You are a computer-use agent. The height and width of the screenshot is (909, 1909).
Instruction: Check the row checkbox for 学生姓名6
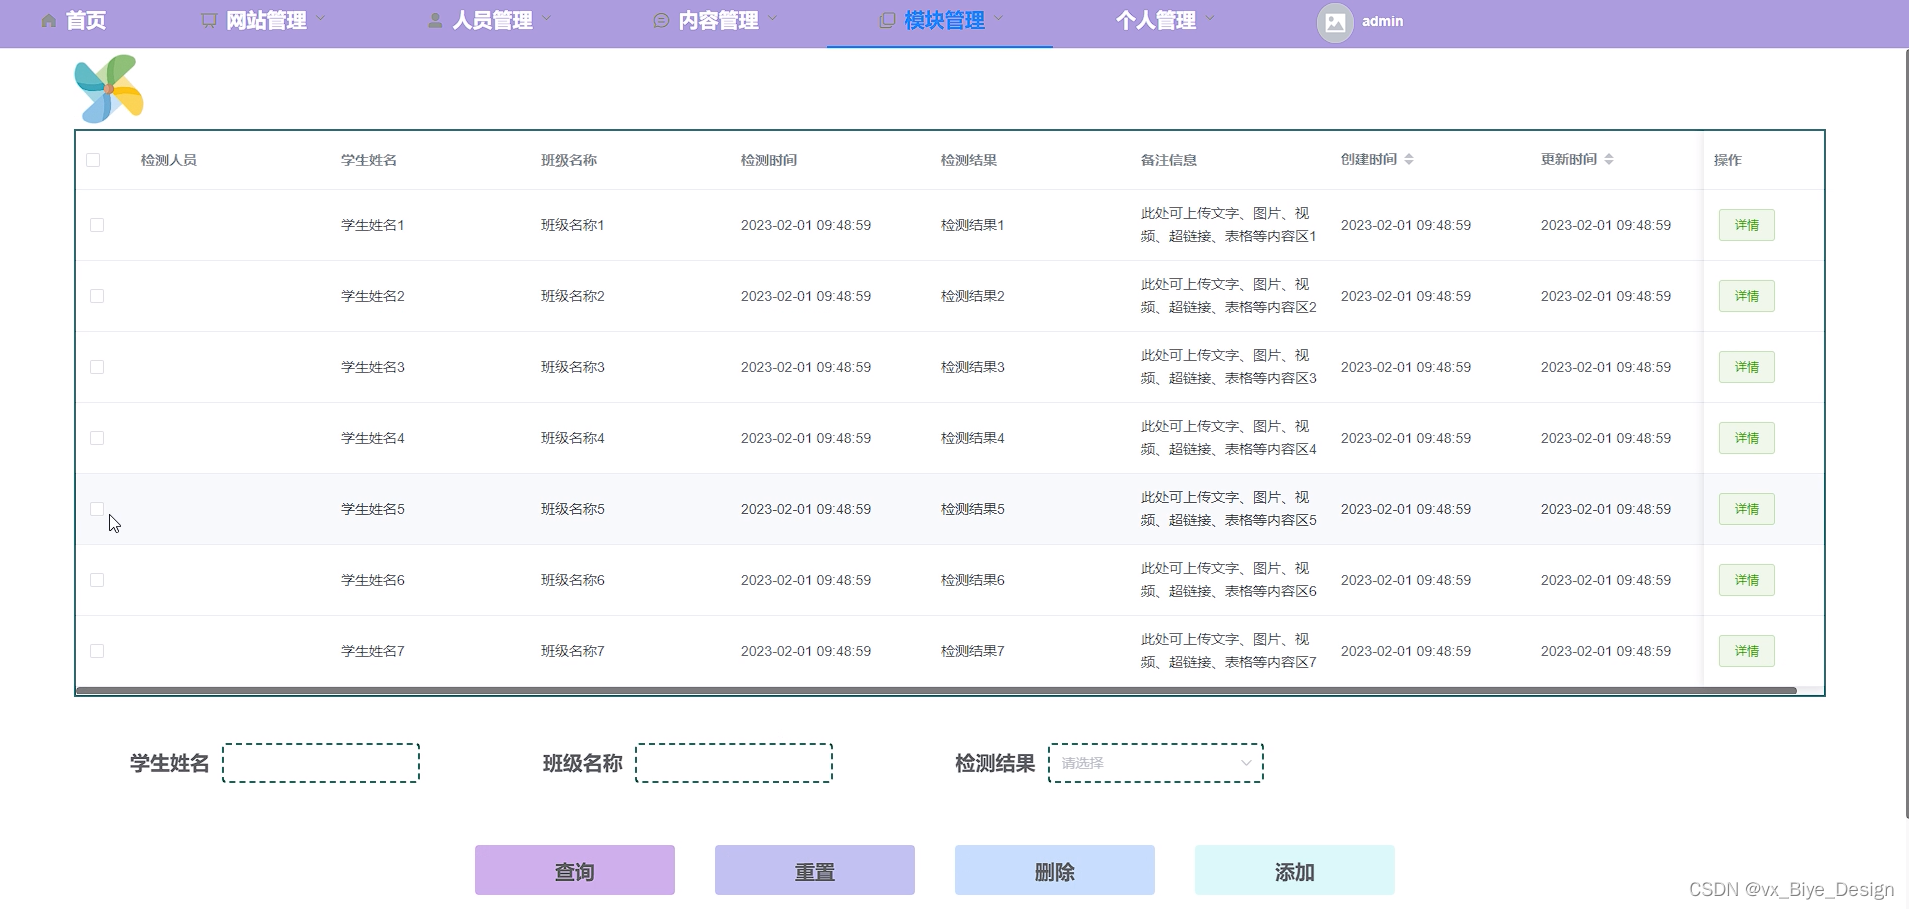tap(97, 580)
